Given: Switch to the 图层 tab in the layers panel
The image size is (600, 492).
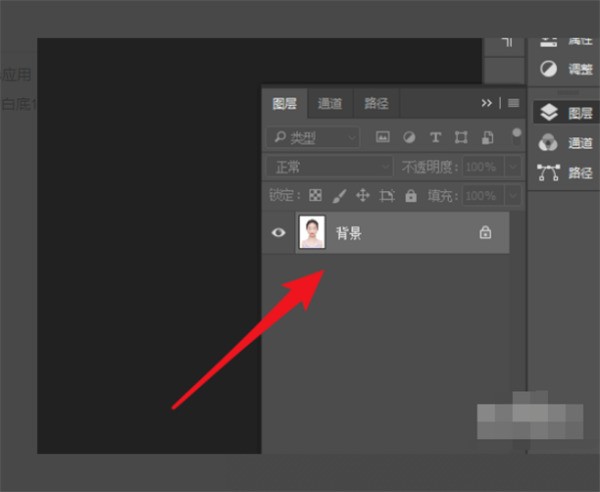Looking at the screenshot, I should point(284,103).
